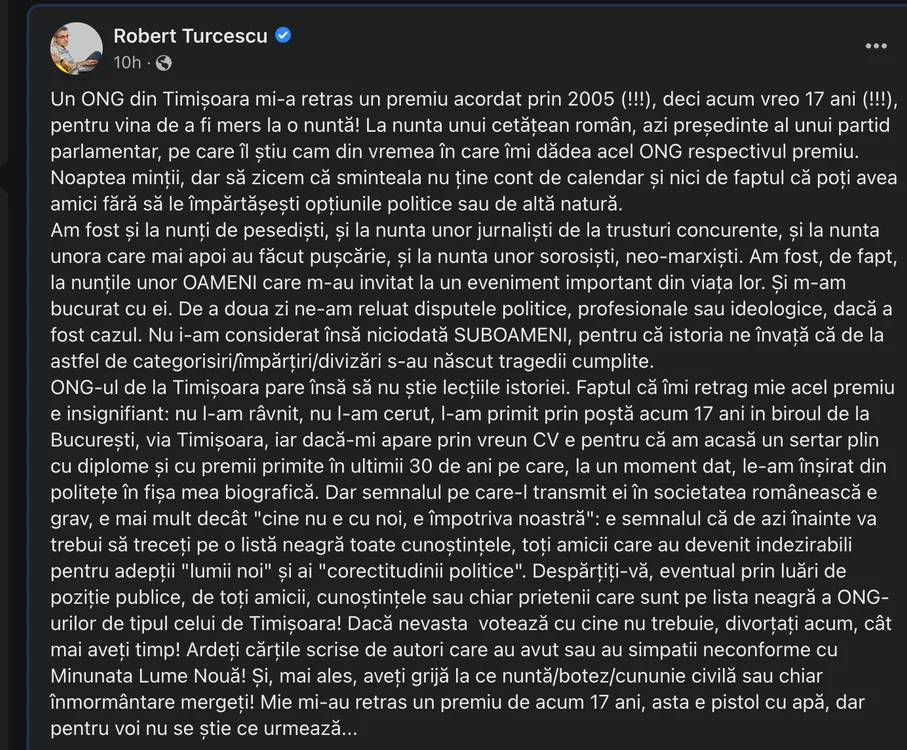Click the abbreviation CV in the text
Screen dimensions: 907x750
point(545,440)
